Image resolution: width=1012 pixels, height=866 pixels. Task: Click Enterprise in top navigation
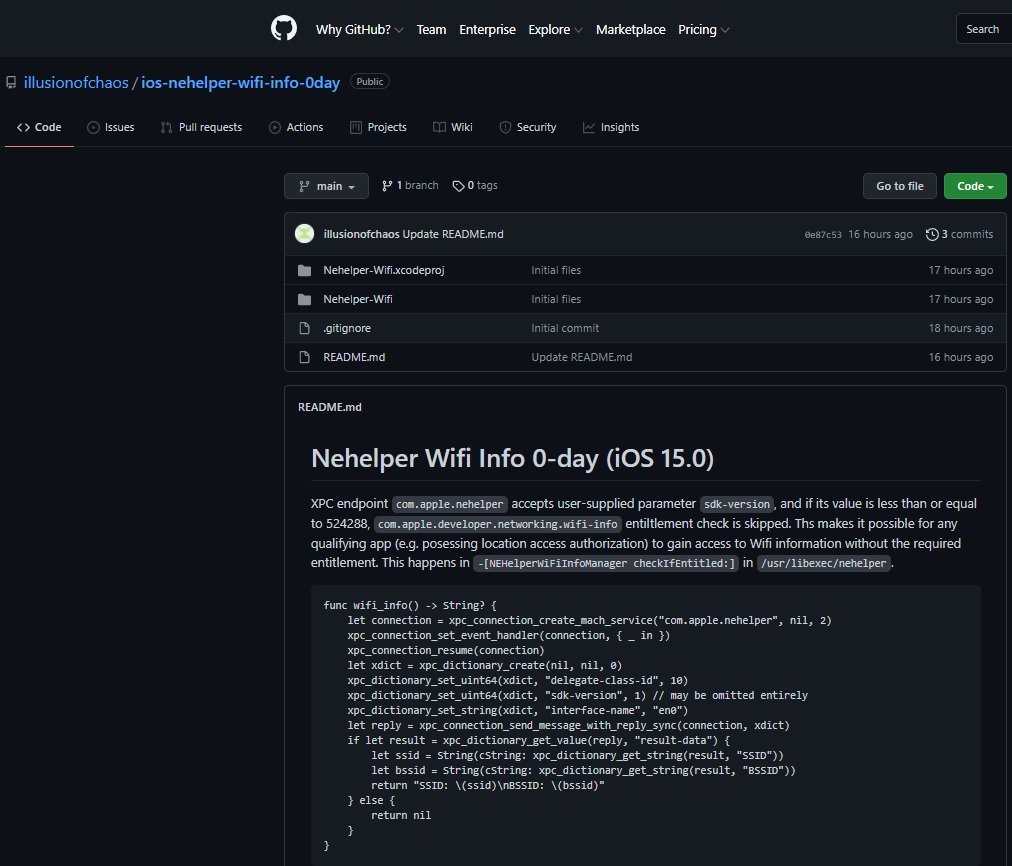pyautogui.click(x=487, y=30)
